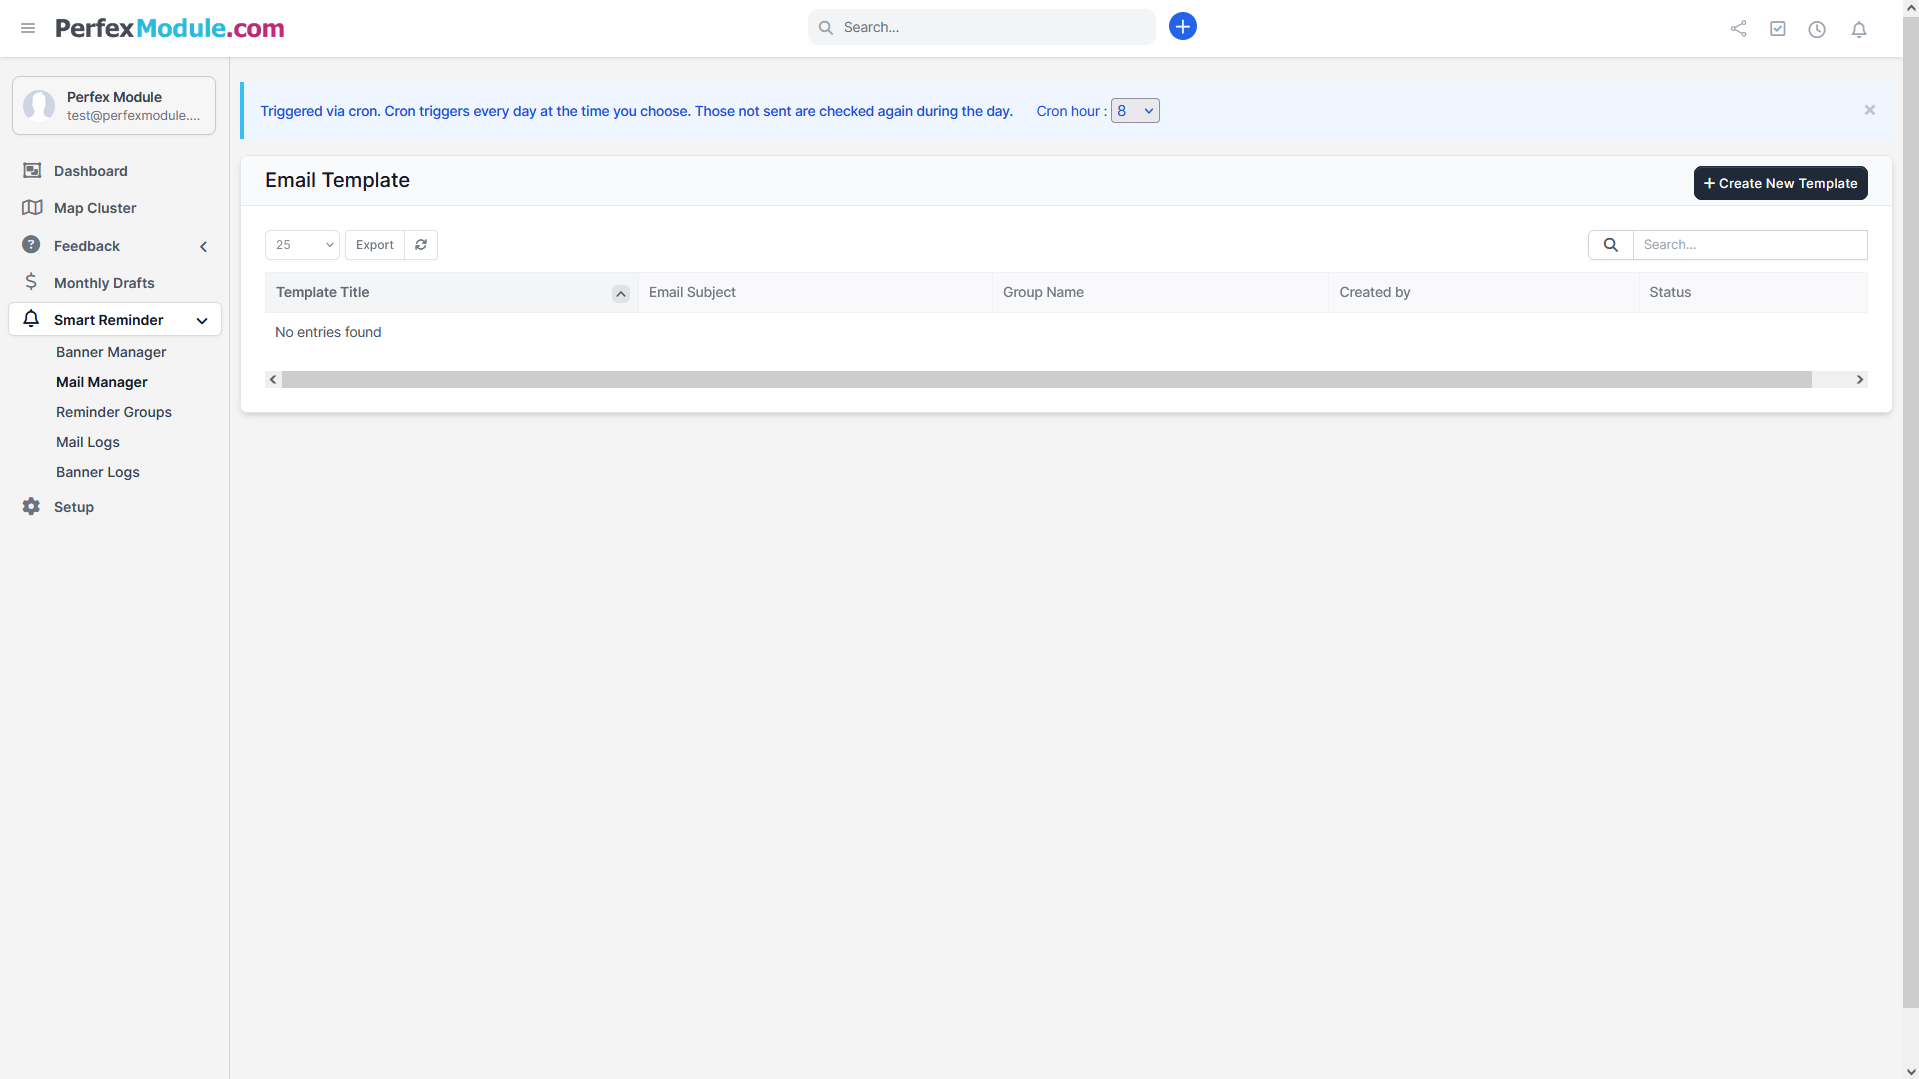The image size is (1919, 1079).
Task: Click the table refresh icon
Action: coord(421,245)
